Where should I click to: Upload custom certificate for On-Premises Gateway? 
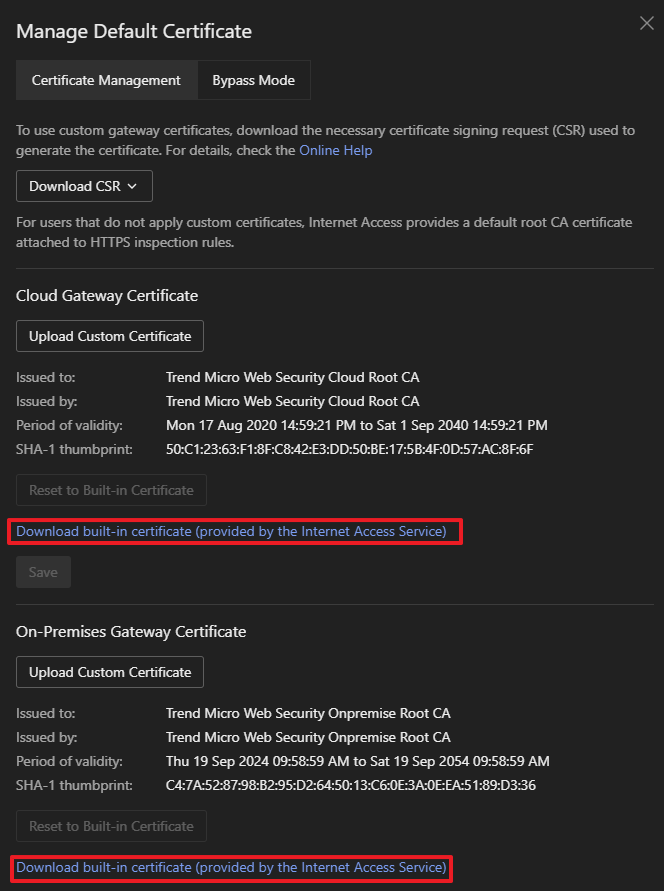[x=110, y=672]
